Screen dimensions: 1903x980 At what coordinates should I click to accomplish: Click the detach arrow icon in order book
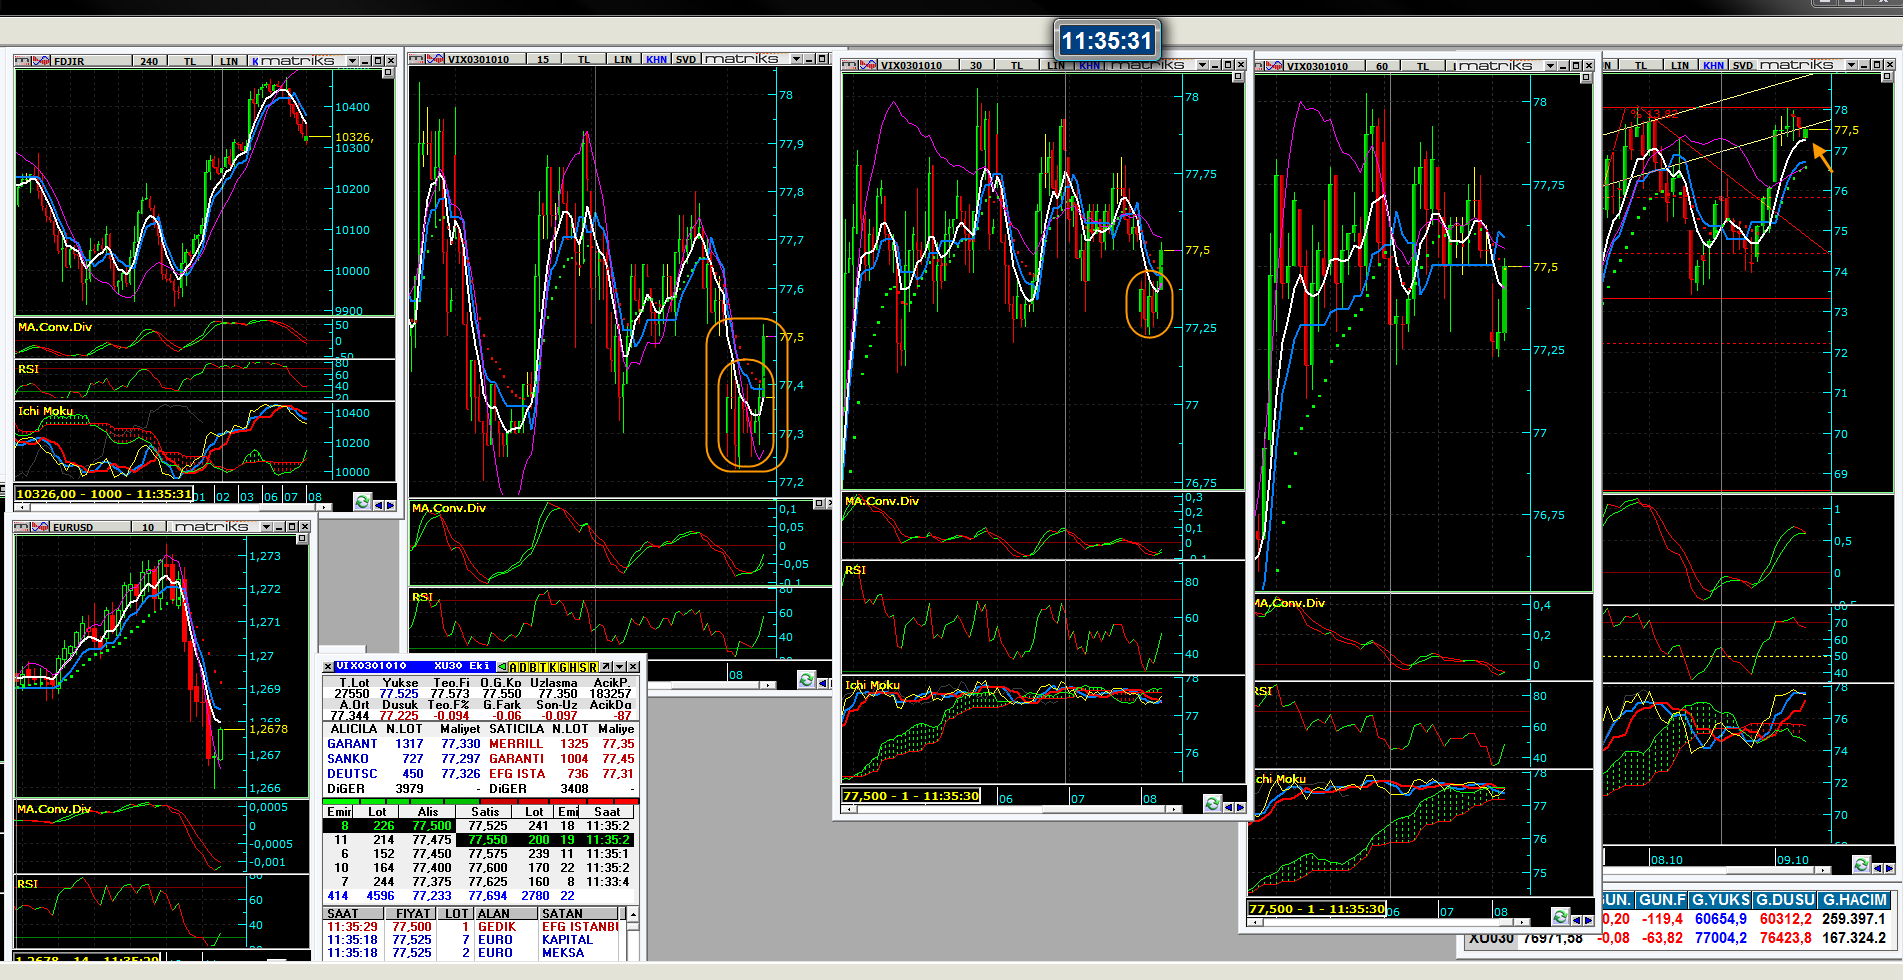(x=606, y=667)
